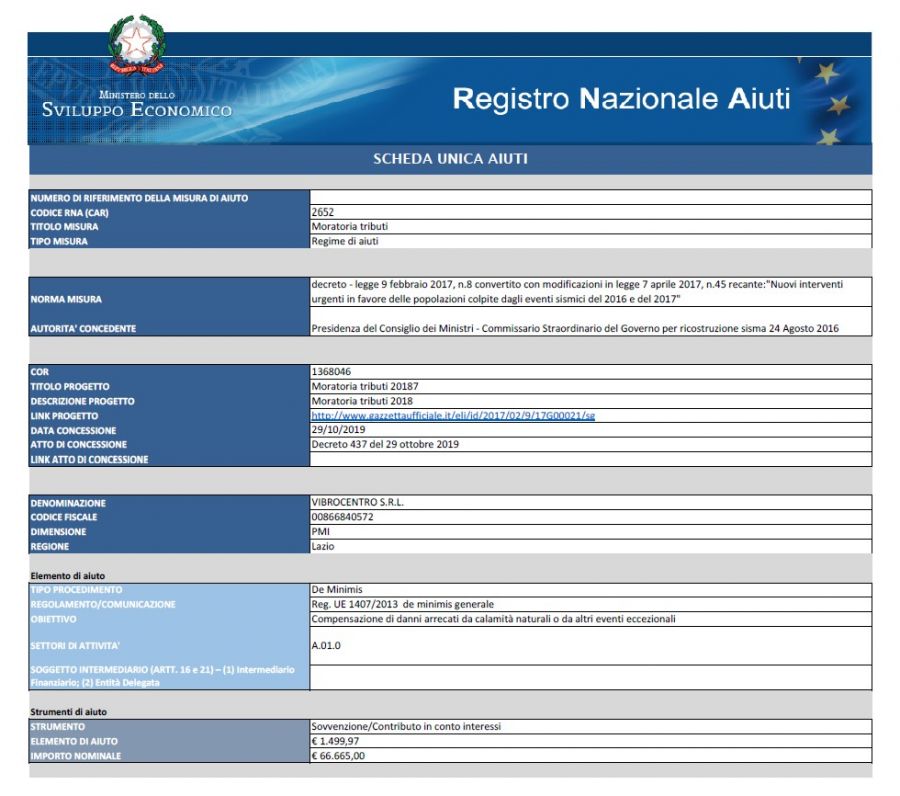Screen dimensions: 900x796
Task: Click the 'IMPORTO NOMINALE' label
Action: (76, 756)
